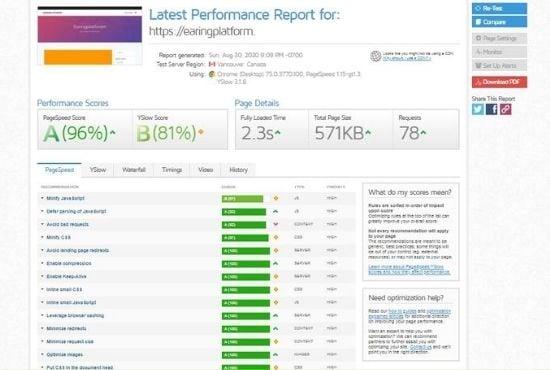Screen dimensions: 550x370
Task: Expand the Minimize redirects recommendation
Action: point(66,329)
